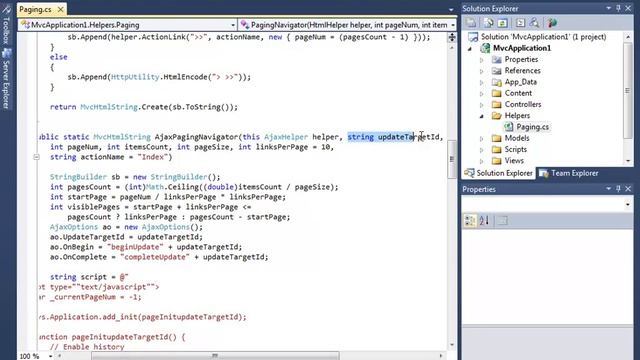Expand the Content folder
Image resolution: width=640 pixels, height=360 pixels.
coord(482,93)
